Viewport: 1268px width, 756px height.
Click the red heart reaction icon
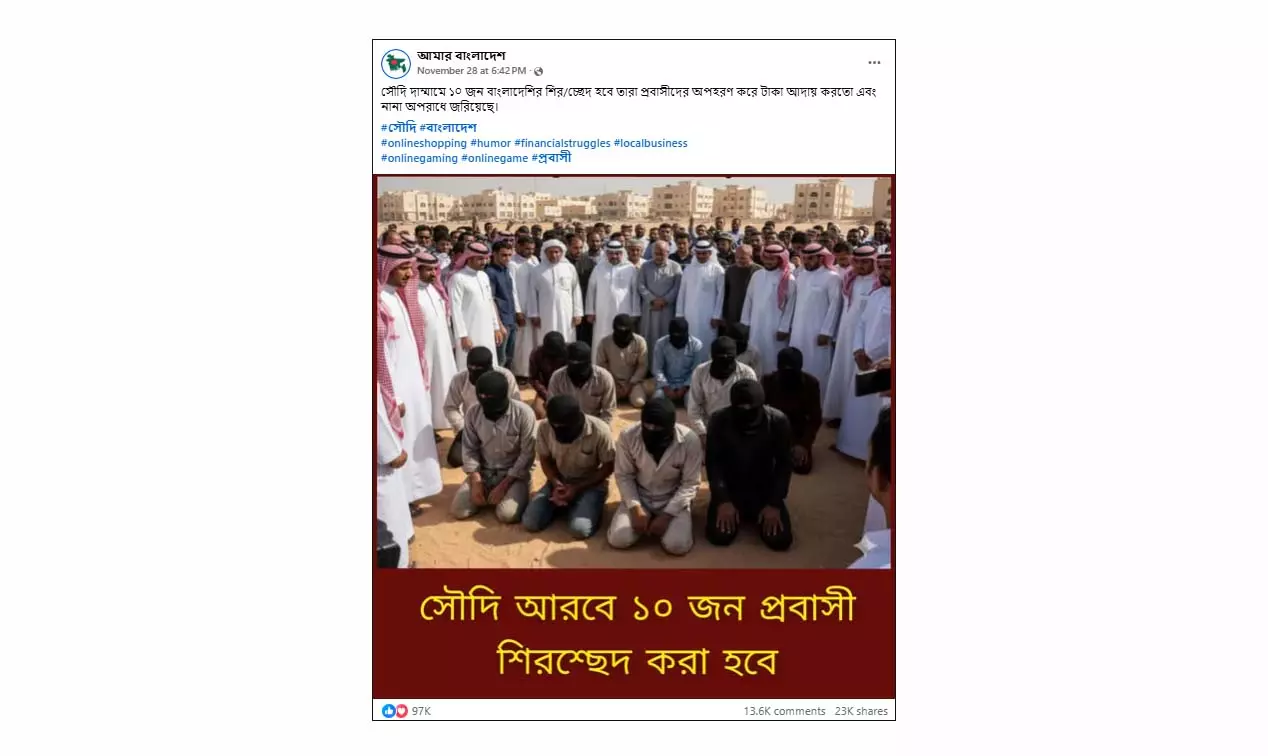coord(401,711)
